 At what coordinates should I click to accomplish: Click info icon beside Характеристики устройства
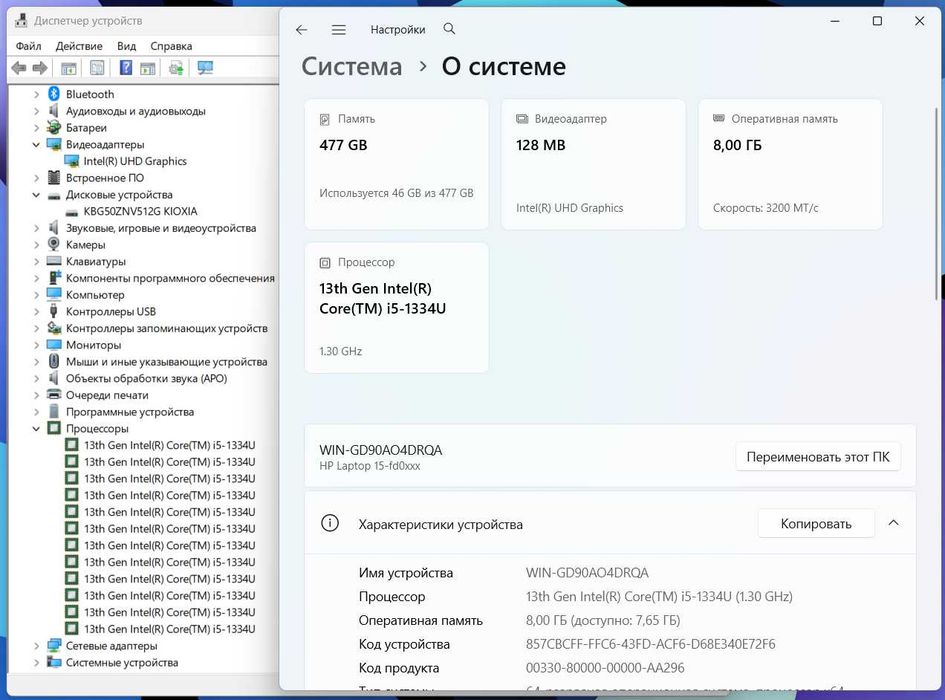(330, 523)
